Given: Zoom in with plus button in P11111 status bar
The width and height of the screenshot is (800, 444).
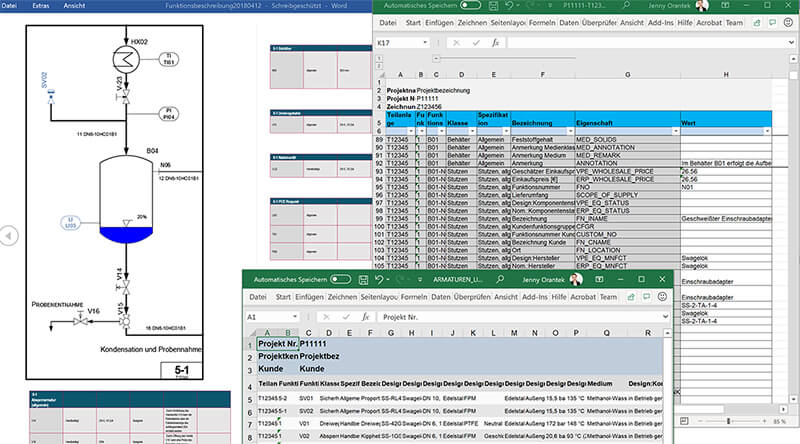Looking at the screenshot, I should point(764,421).
